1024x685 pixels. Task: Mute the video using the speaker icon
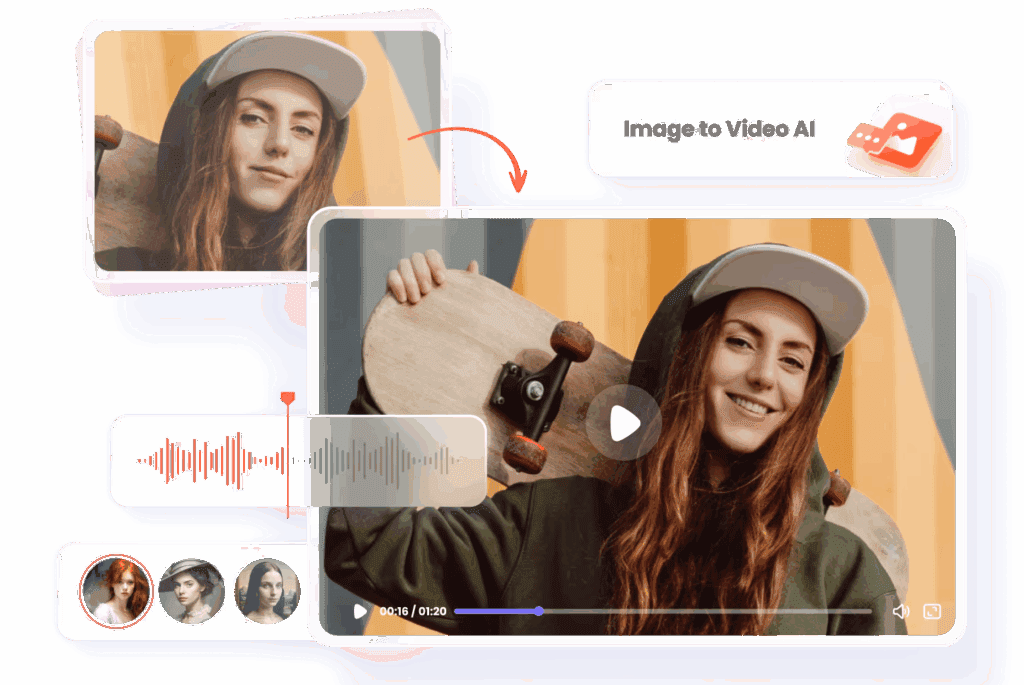click(900, 611)
